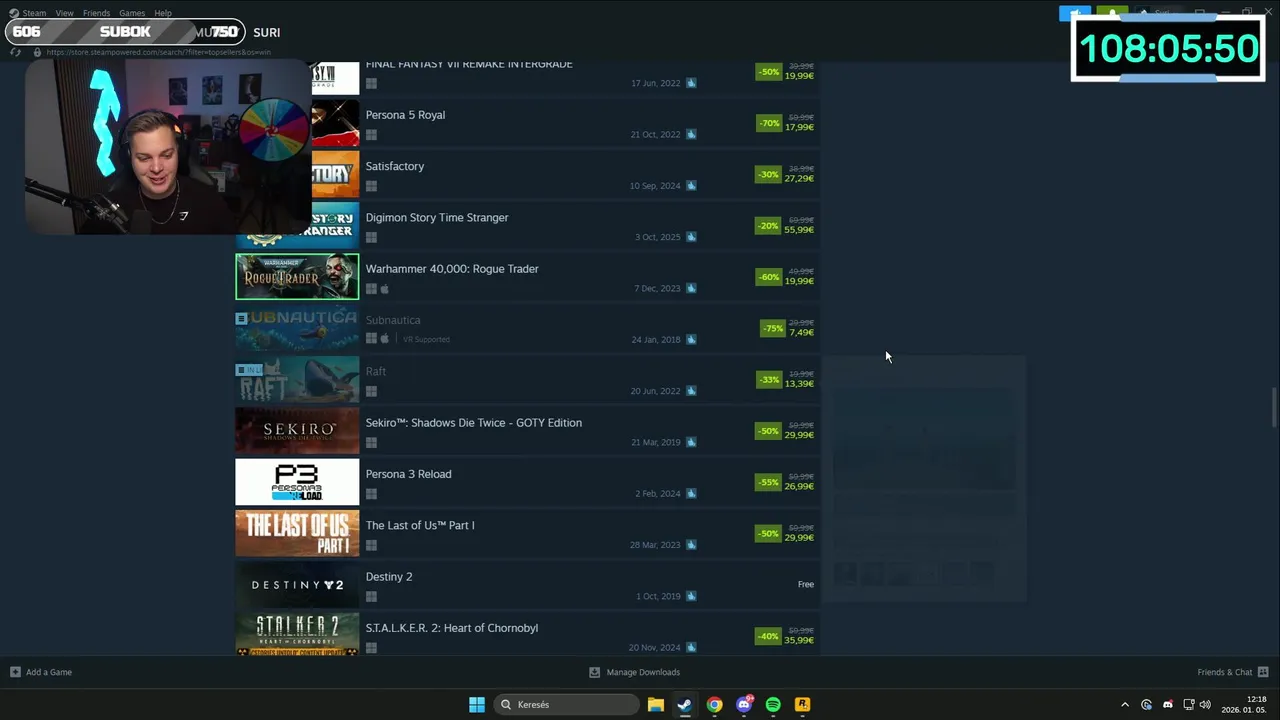
Task: Click the -60% badge on the Warhammer Rogue Trader row
Action: 769,277
